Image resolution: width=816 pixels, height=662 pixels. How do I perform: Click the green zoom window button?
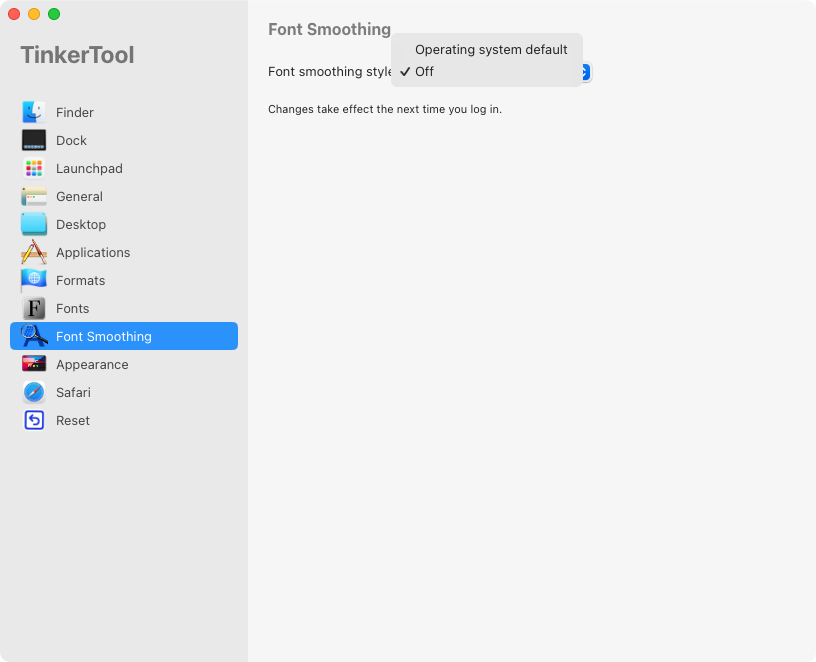pos(54,14)
